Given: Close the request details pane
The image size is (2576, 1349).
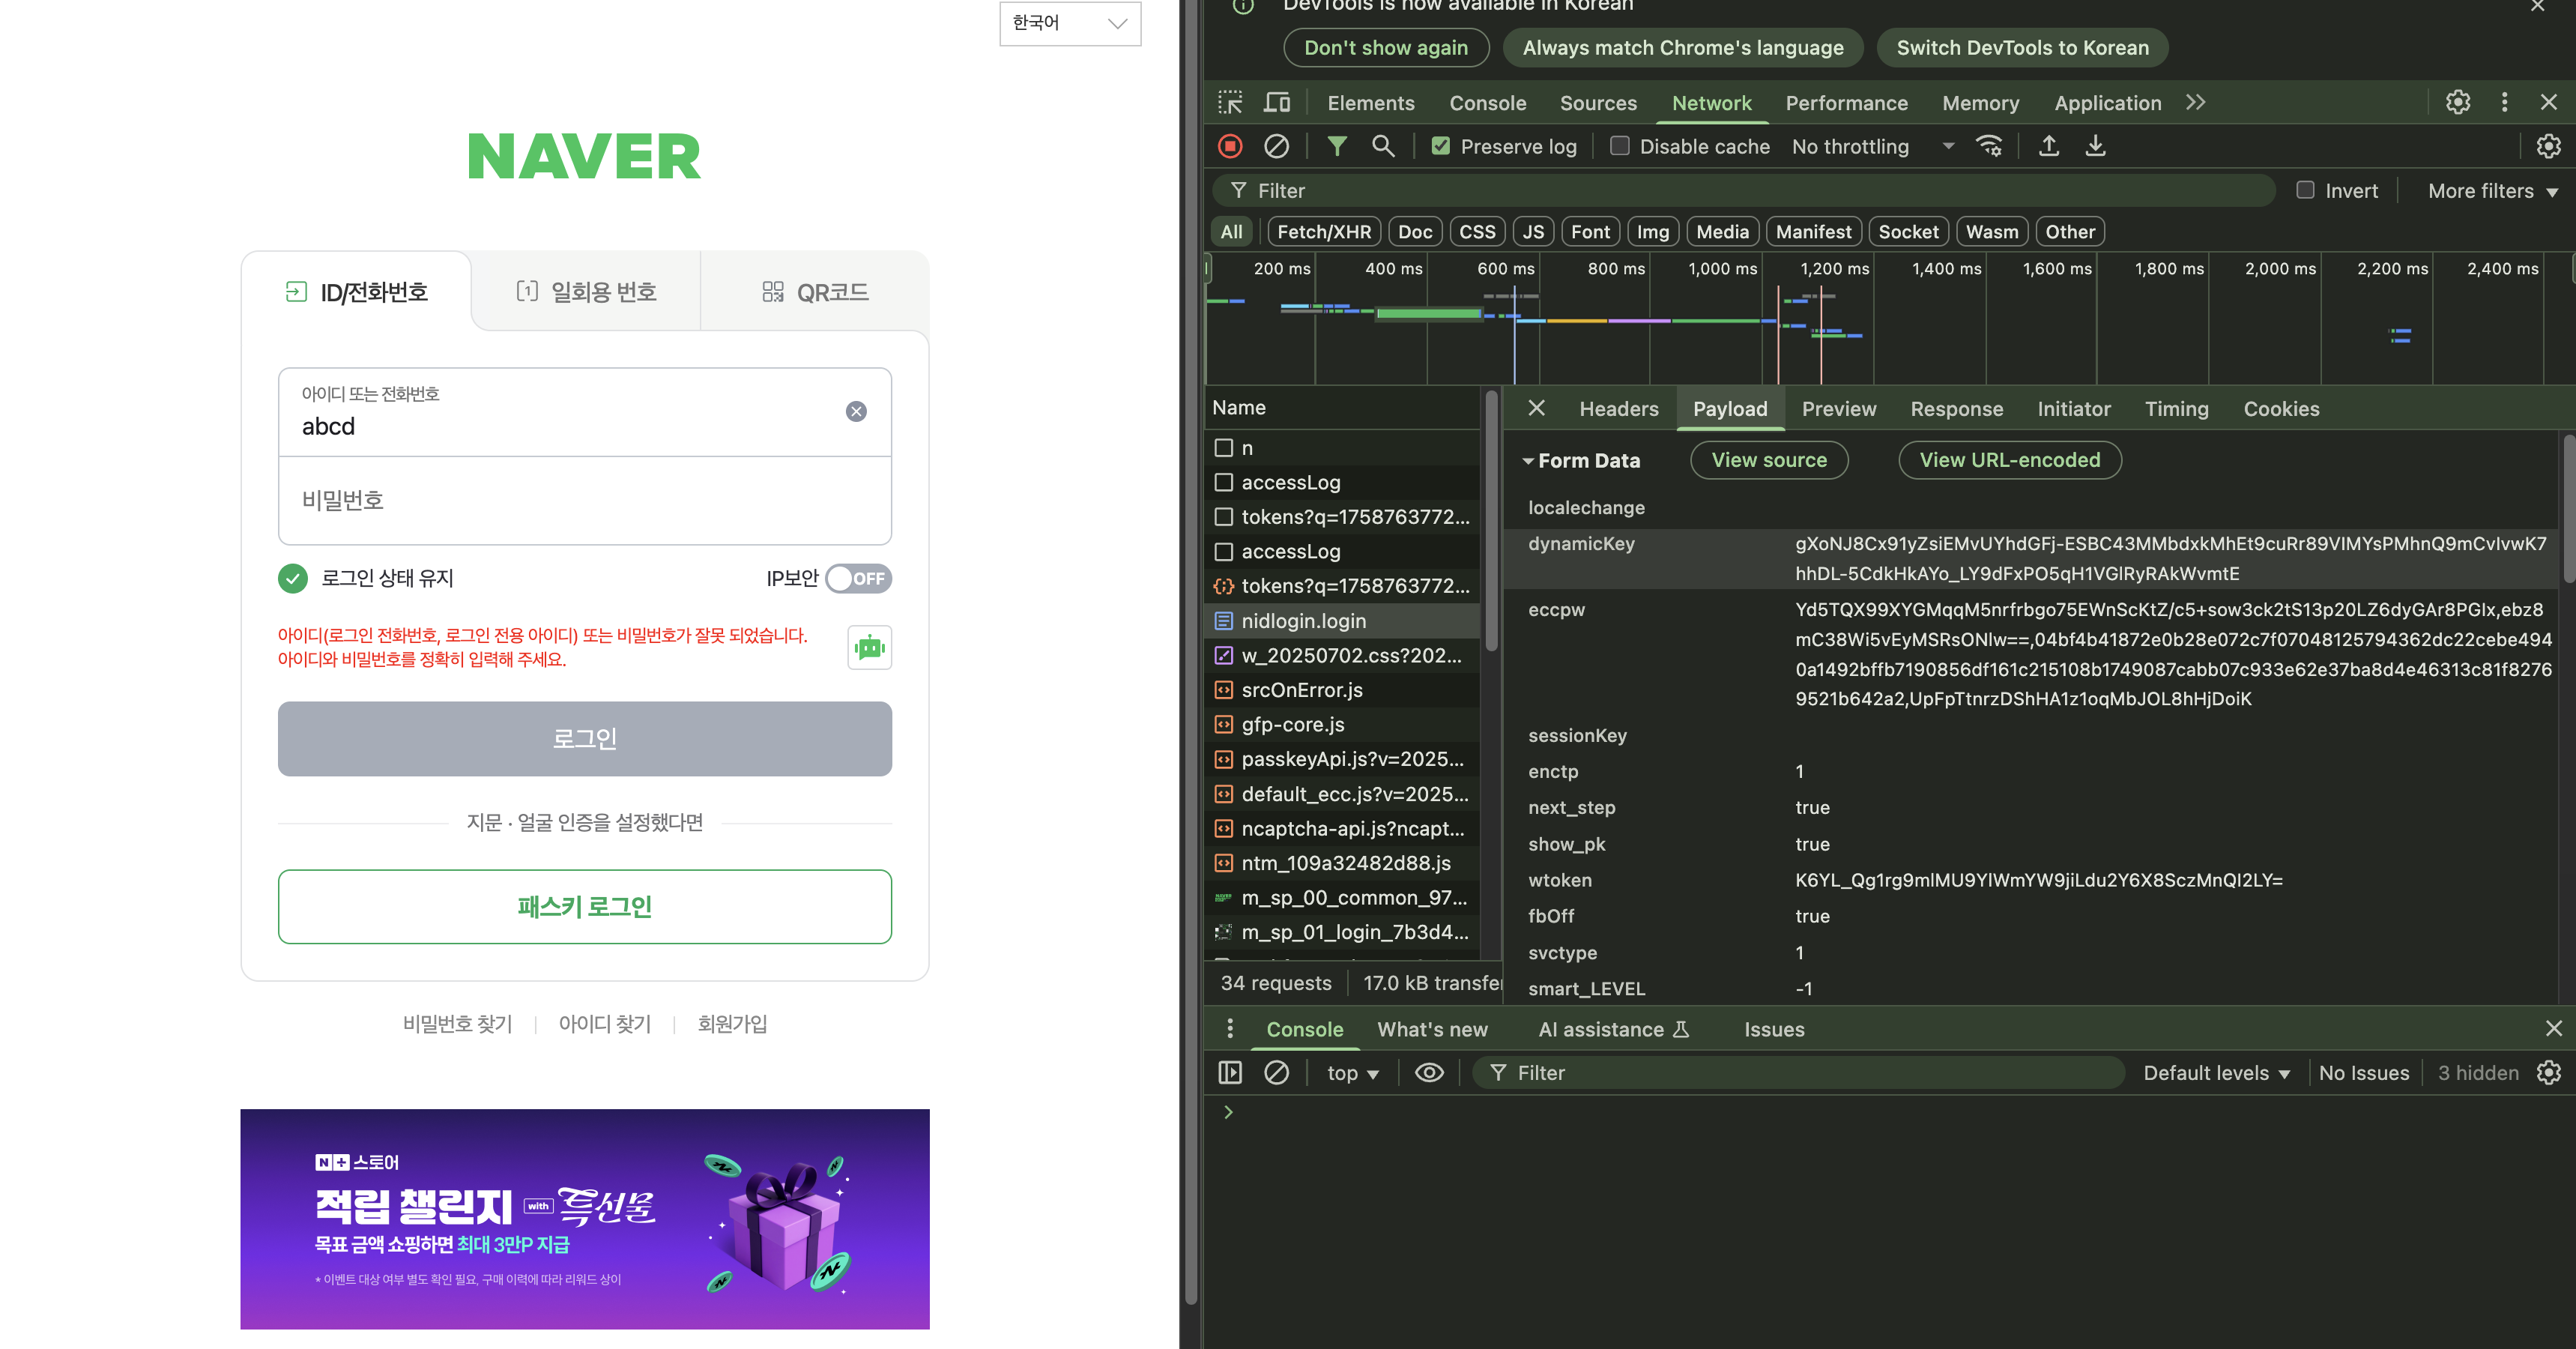Looking at the screenshot, I should coord(1537,408).
